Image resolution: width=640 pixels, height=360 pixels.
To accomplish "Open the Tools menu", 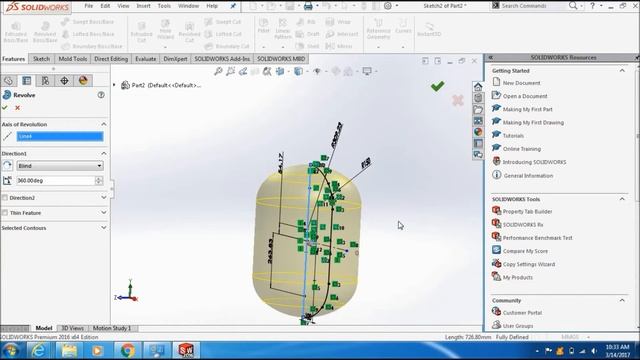I will [164, 6].
